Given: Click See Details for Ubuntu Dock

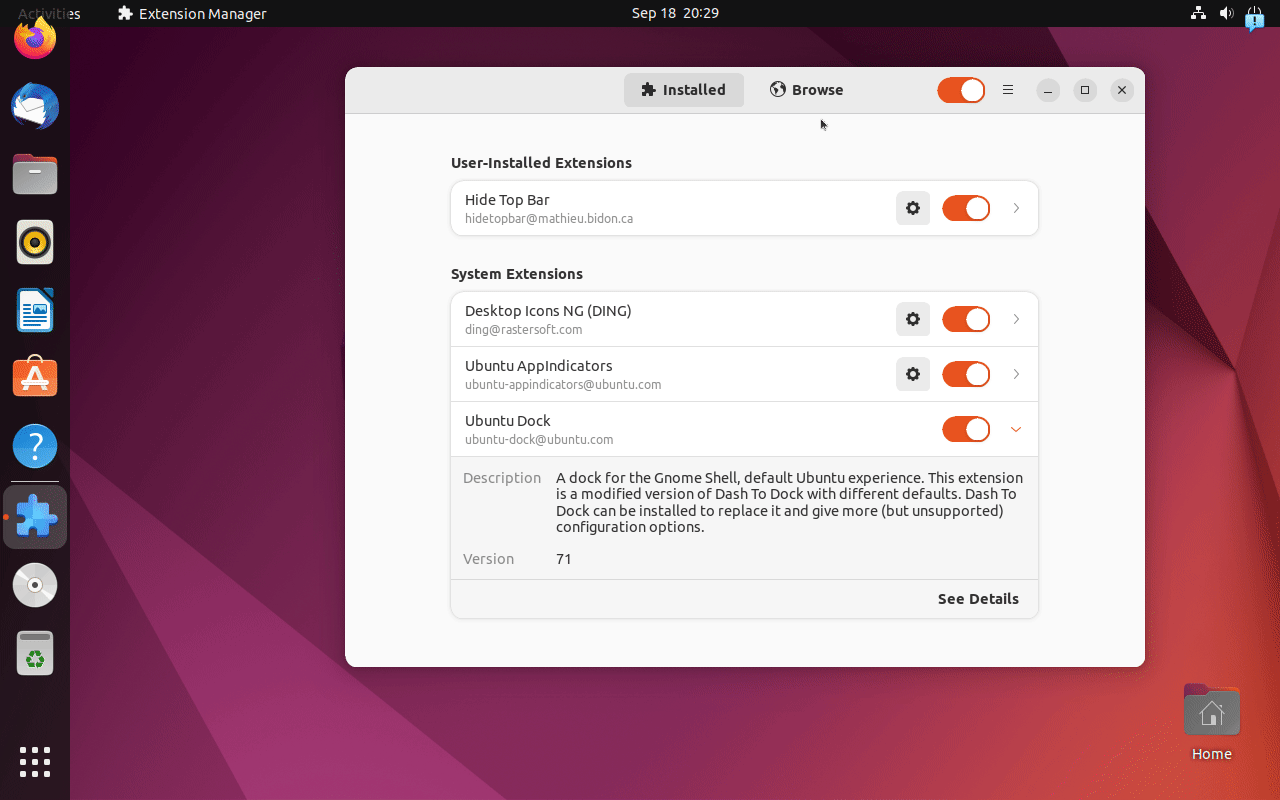Looking at the screenshot, I should coord(977,599).
